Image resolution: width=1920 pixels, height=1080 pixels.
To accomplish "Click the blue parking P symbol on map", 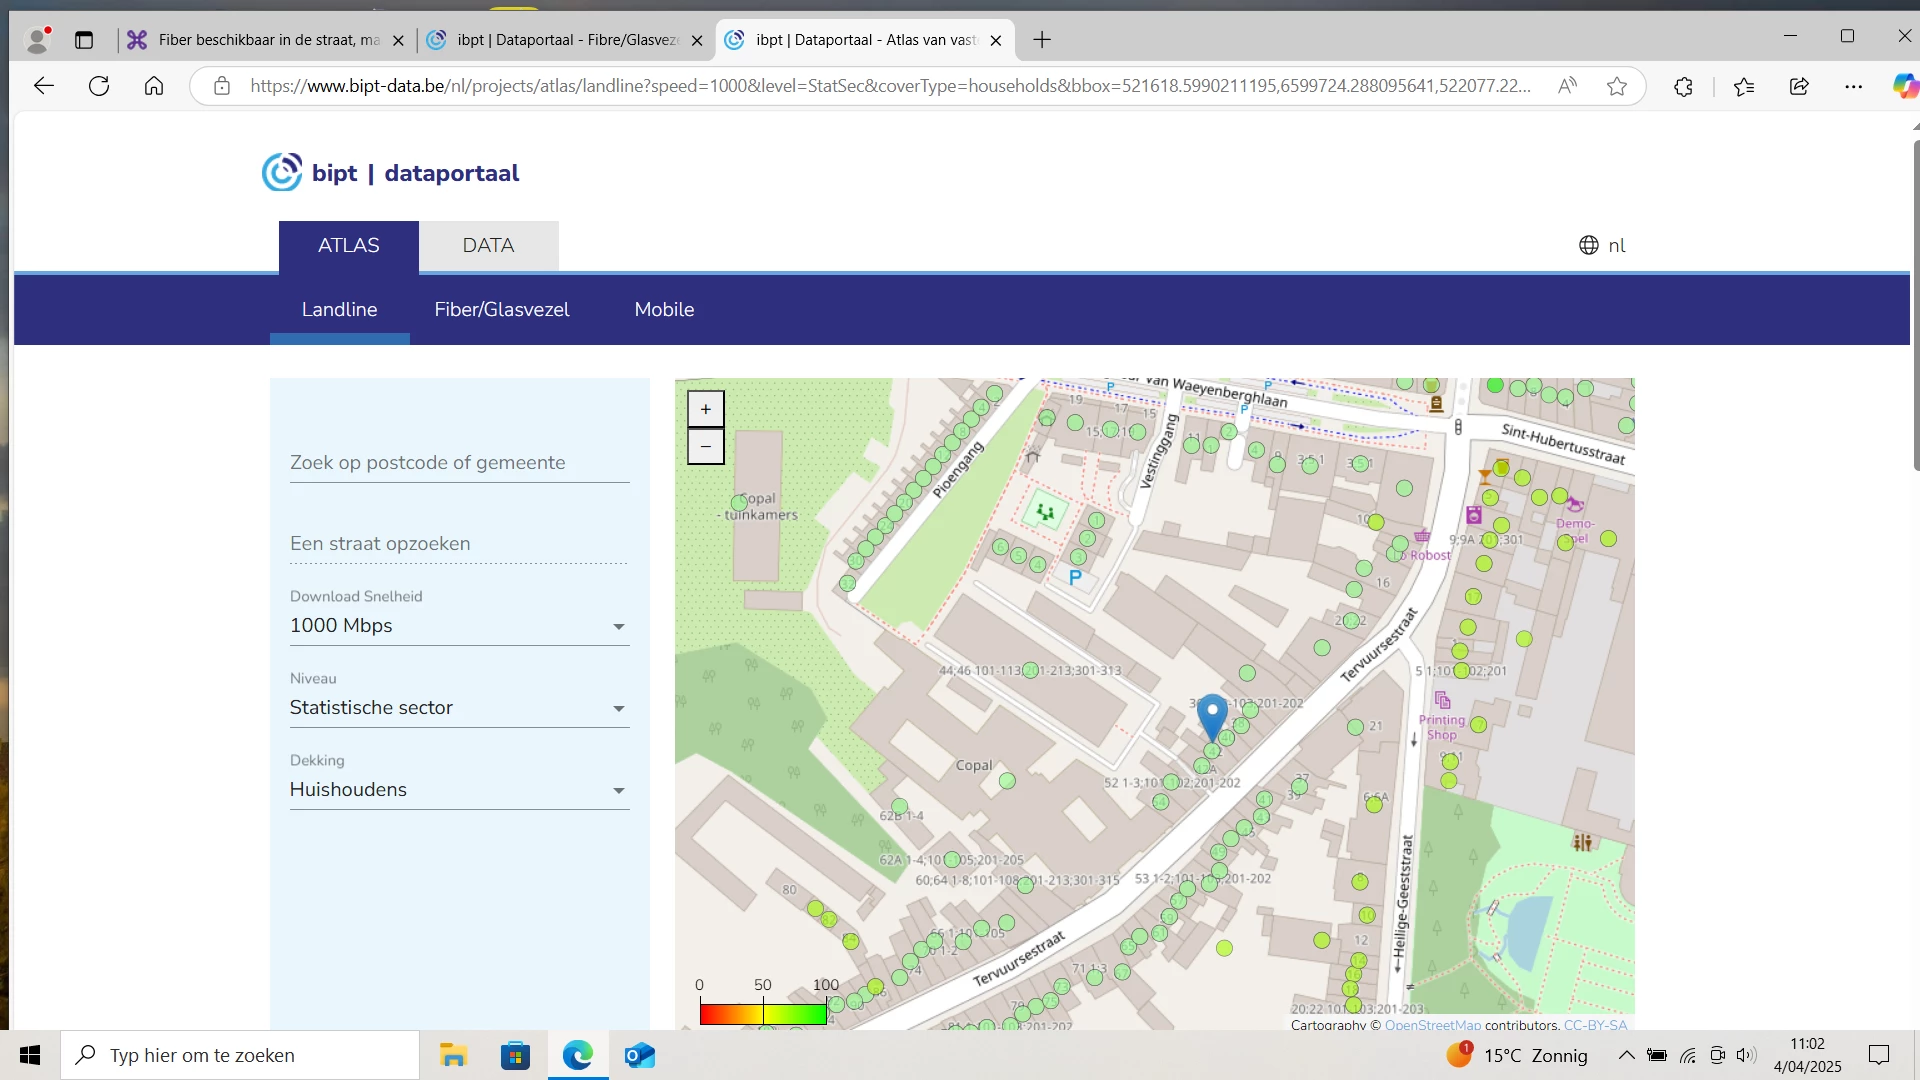I will 1075,578.
